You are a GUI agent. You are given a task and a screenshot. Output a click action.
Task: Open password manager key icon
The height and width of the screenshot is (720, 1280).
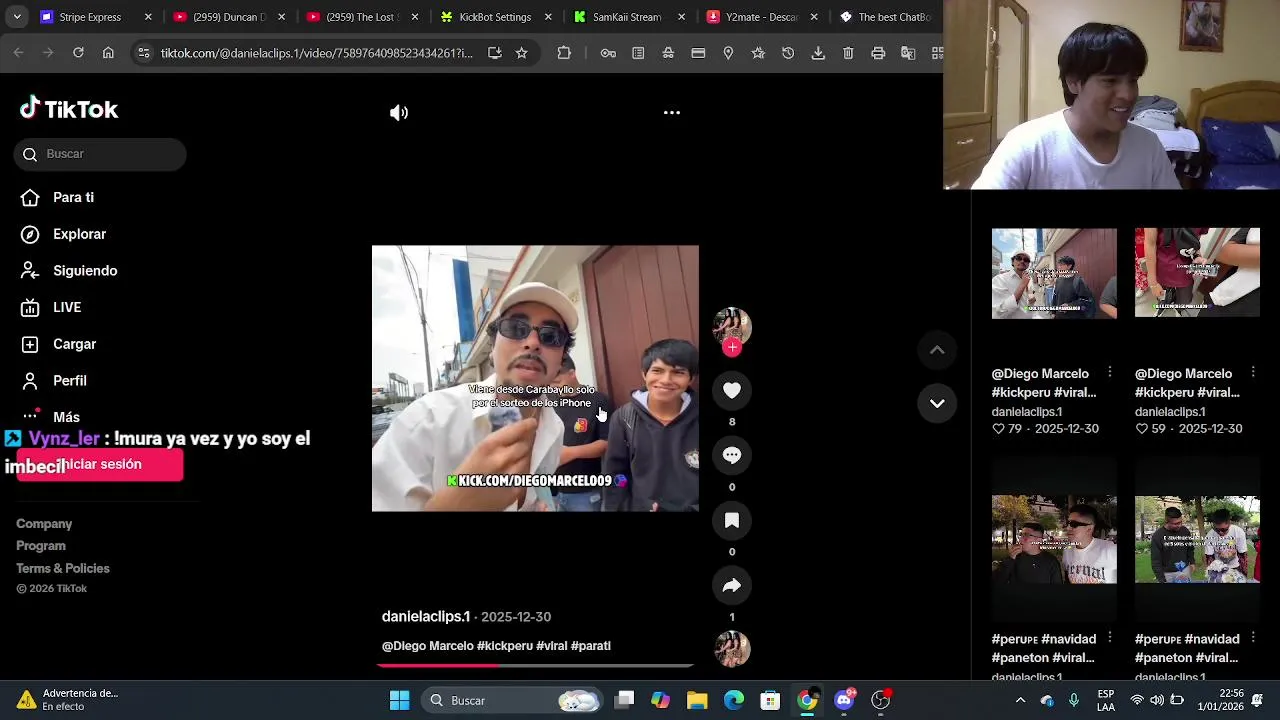pos(608,53)
